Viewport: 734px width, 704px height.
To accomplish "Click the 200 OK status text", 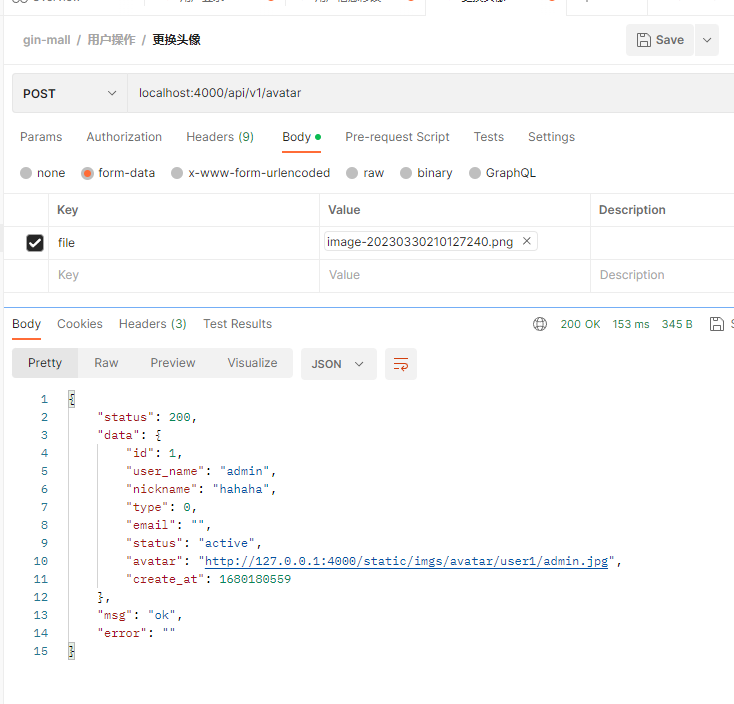I will pyautogui.click(x=580, y=324).
